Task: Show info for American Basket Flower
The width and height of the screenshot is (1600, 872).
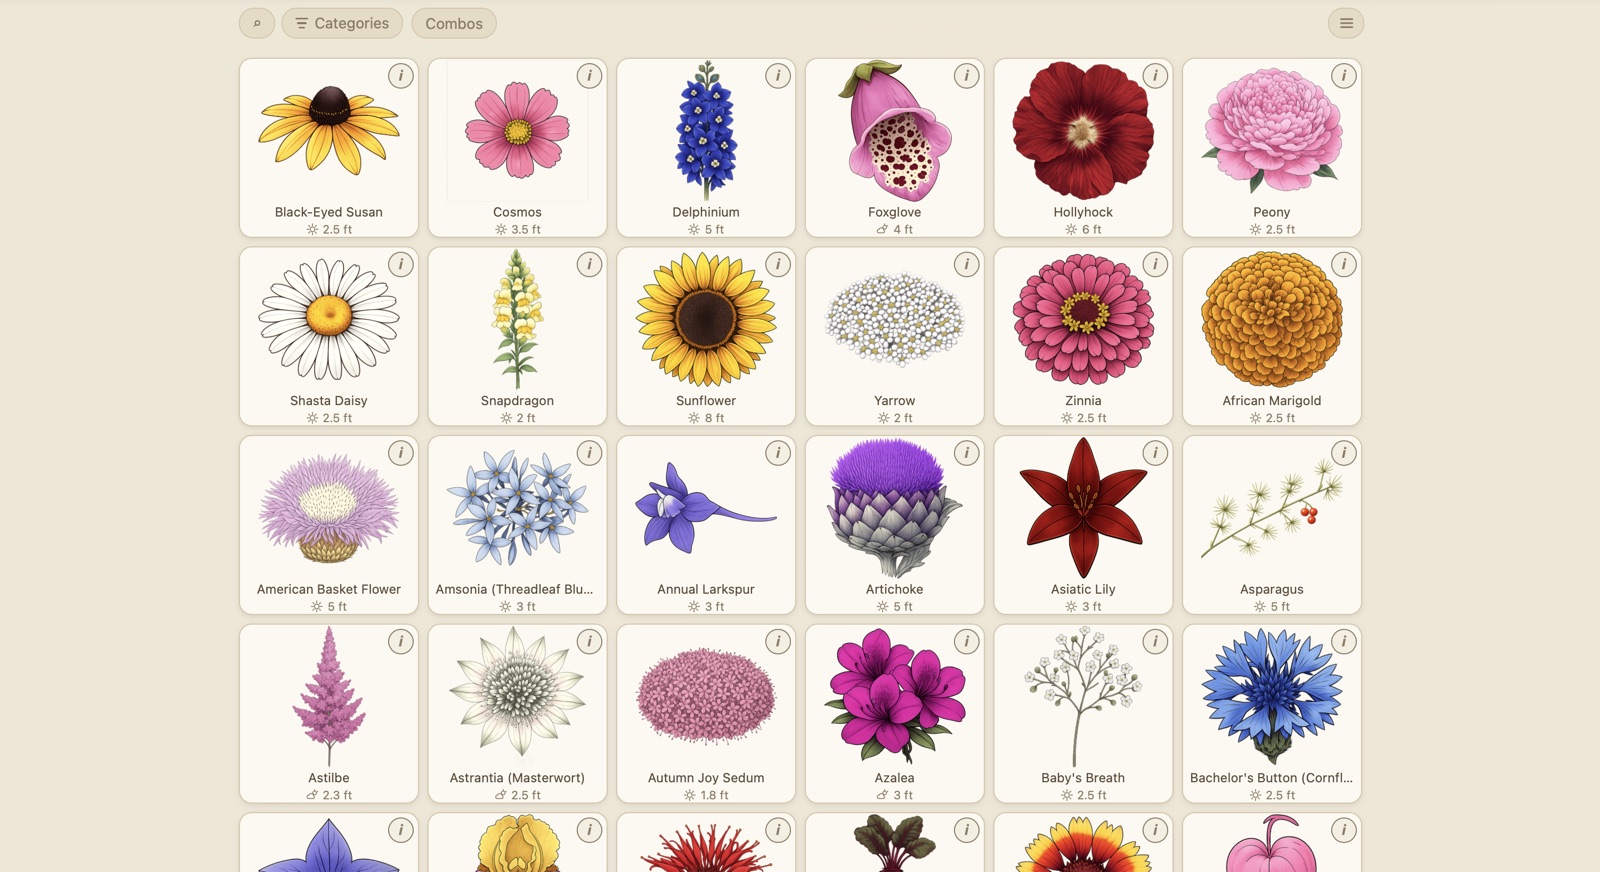Action: point(401,453)
